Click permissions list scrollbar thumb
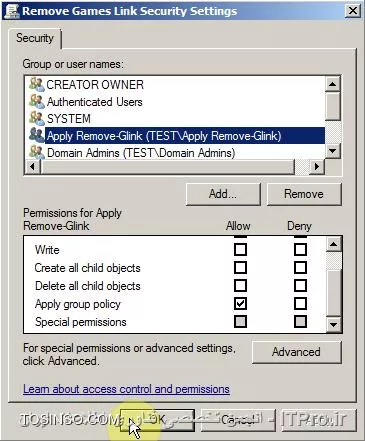The image size is (365, 441). [334, 292]
